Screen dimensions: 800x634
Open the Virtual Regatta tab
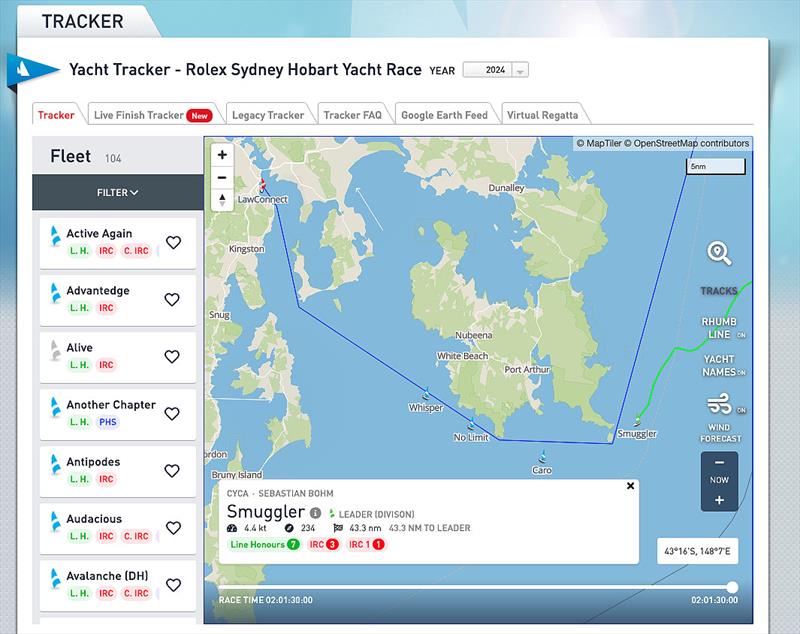(x=542, y=115)
